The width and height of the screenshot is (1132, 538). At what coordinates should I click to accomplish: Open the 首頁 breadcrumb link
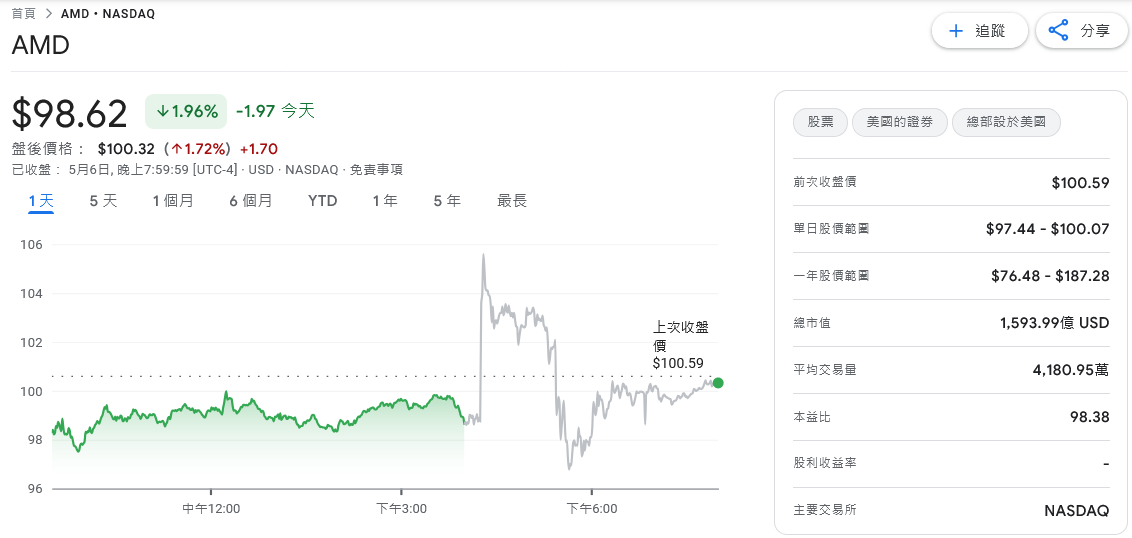[23, 14]
